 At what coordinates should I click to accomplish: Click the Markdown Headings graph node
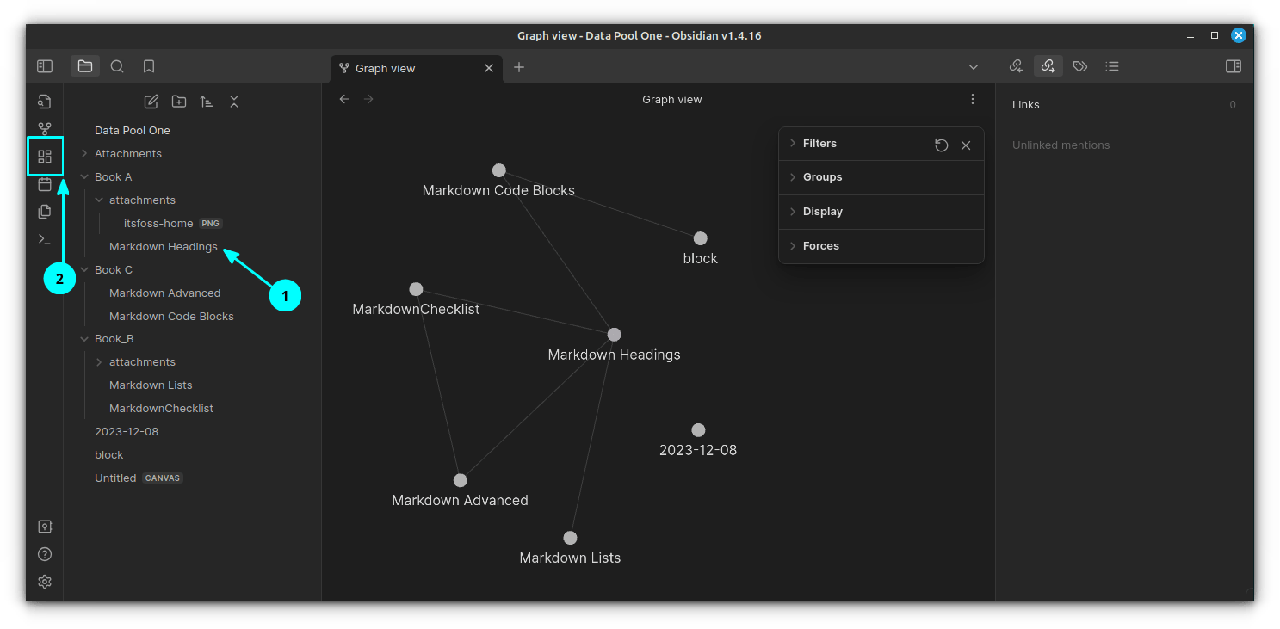[614, 334]
